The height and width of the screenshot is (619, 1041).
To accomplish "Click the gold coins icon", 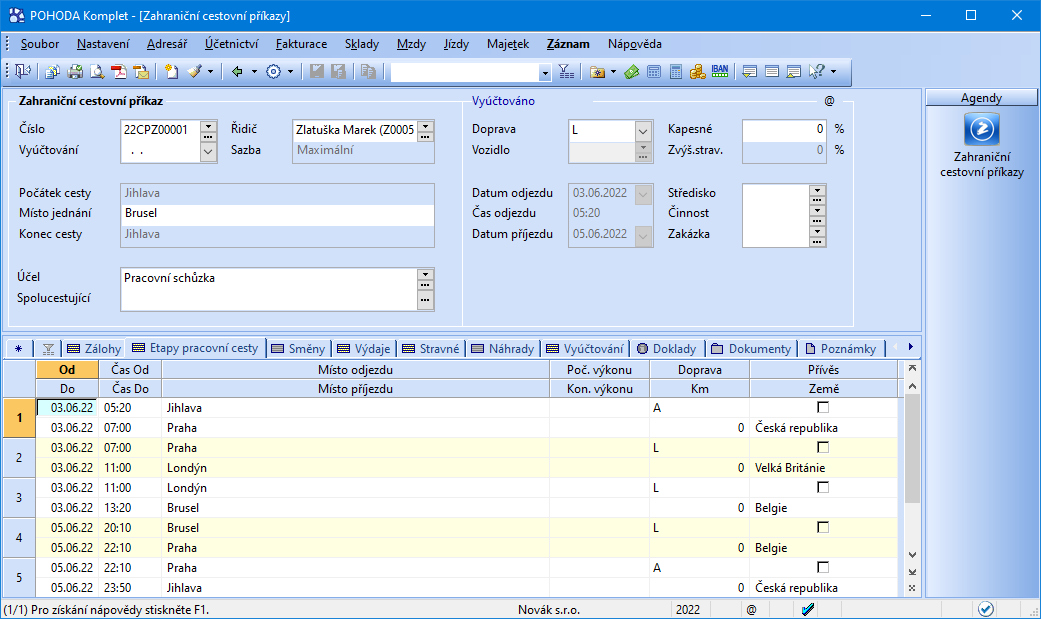I will point(698,72).
